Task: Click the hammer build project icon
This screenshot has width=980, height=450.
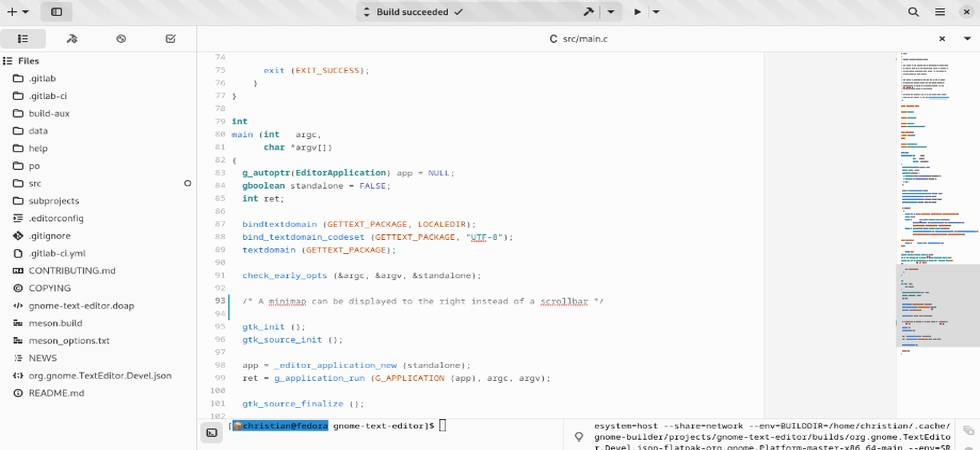Action: pyautogui.click(x=588, y=12)
